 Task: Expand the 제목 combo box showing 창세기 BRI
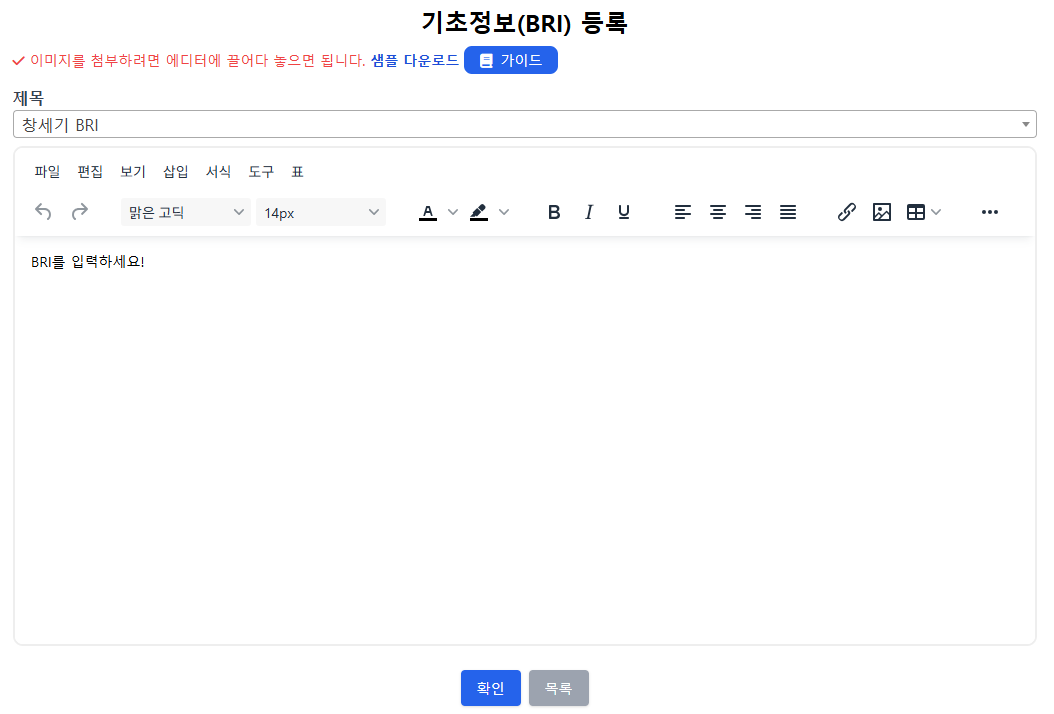(524, 124)
